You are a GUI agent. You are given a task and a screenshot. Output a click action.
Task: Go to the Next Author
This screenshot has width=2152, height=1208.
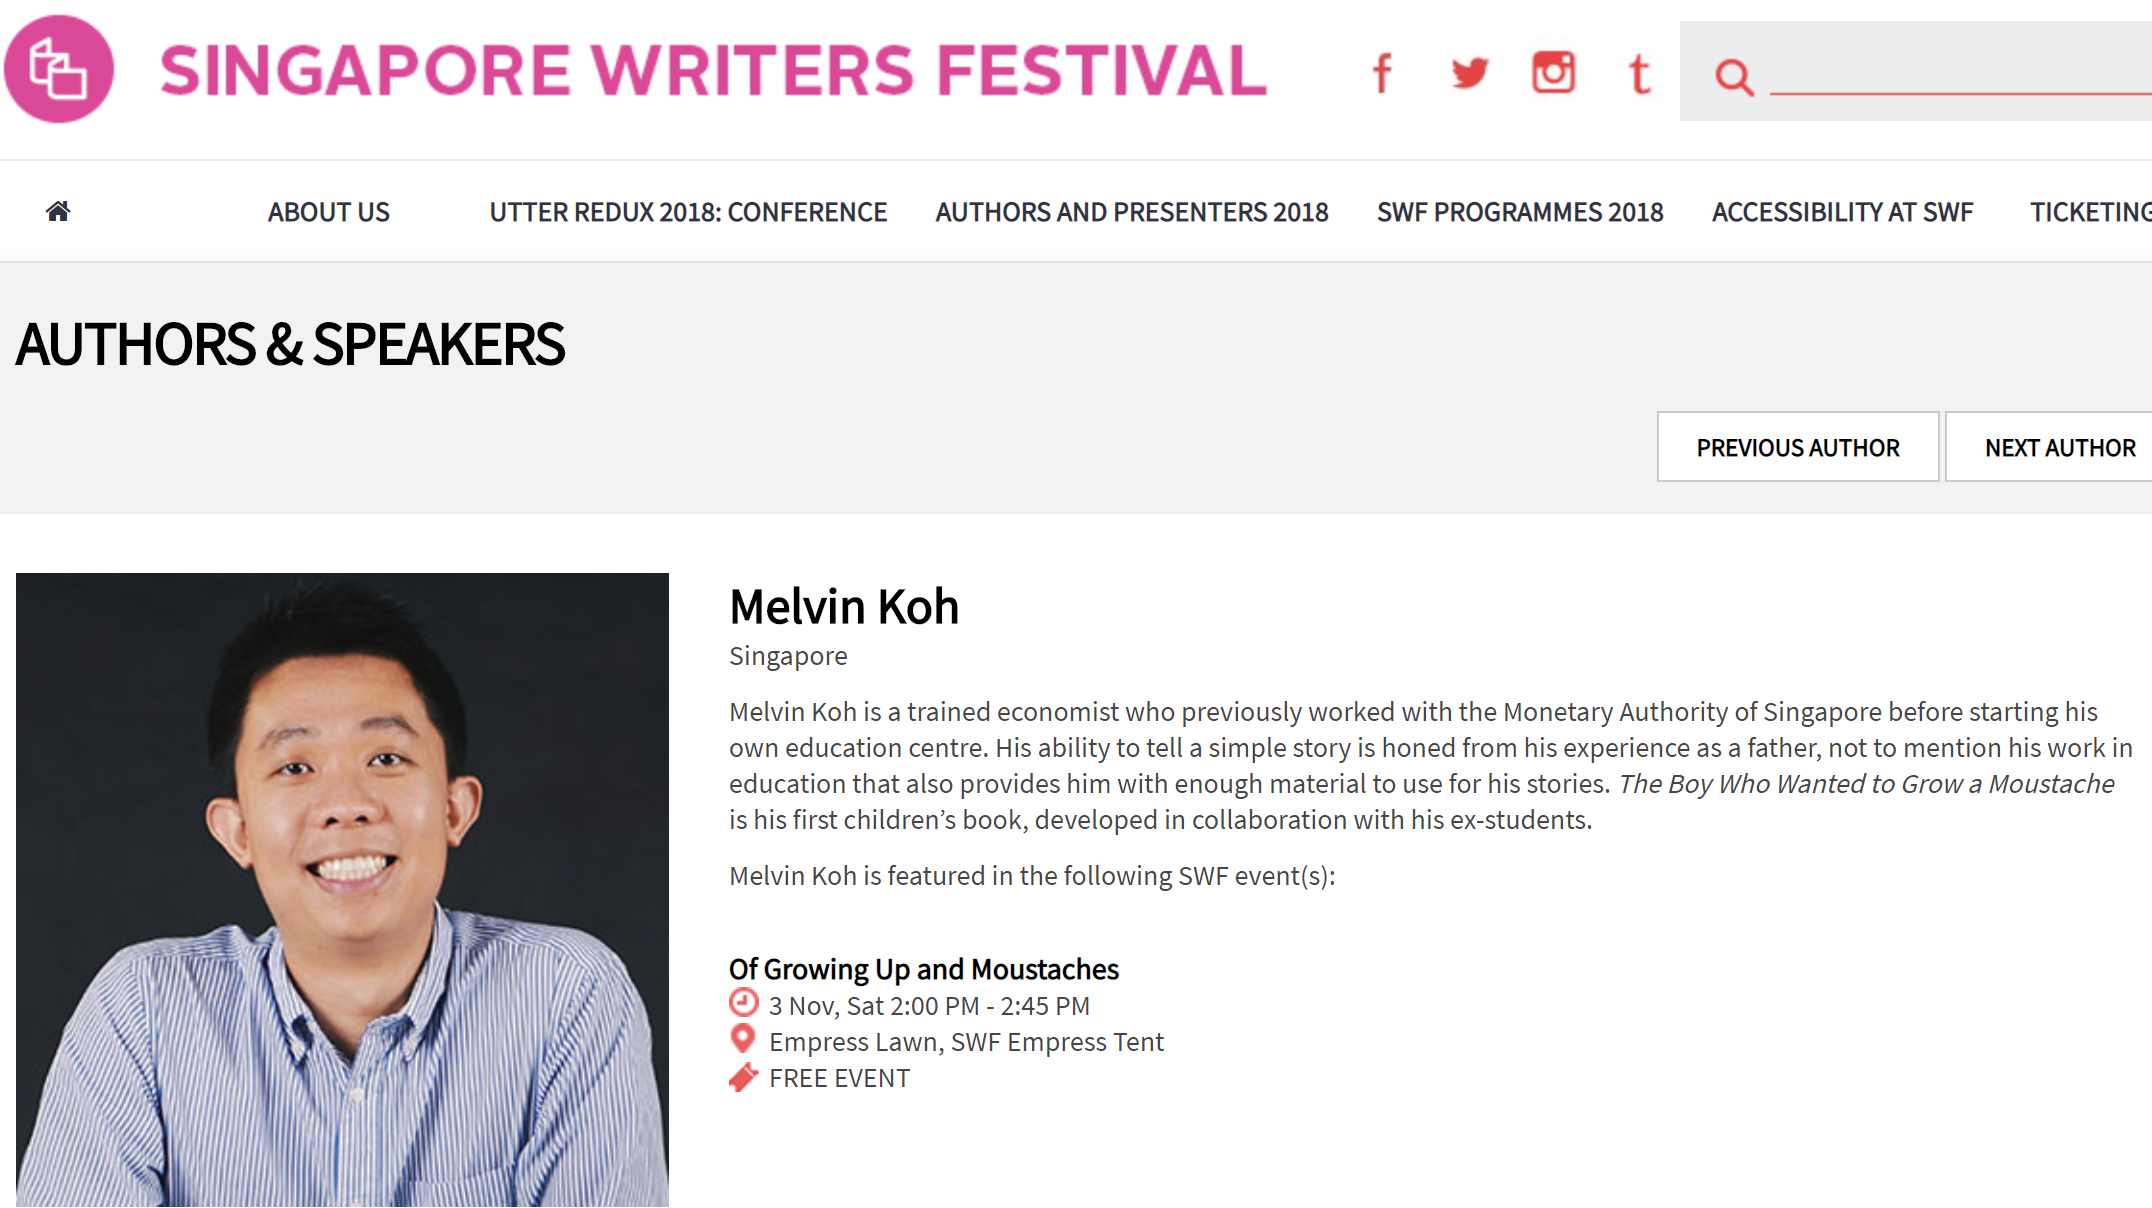pyautogui.click(x=2049, y=447)
